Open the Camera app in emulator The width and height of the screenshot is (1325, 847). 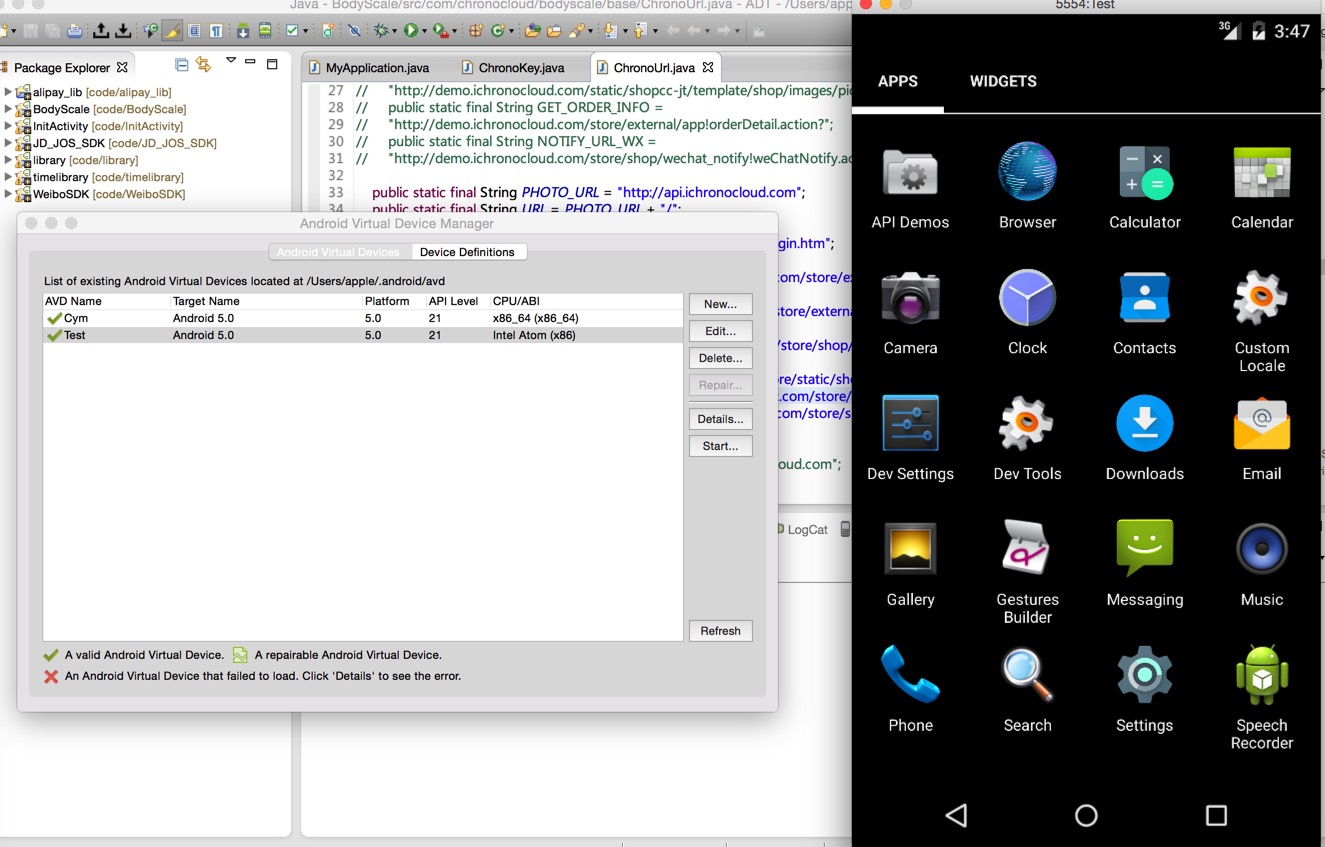pos(910,313)
